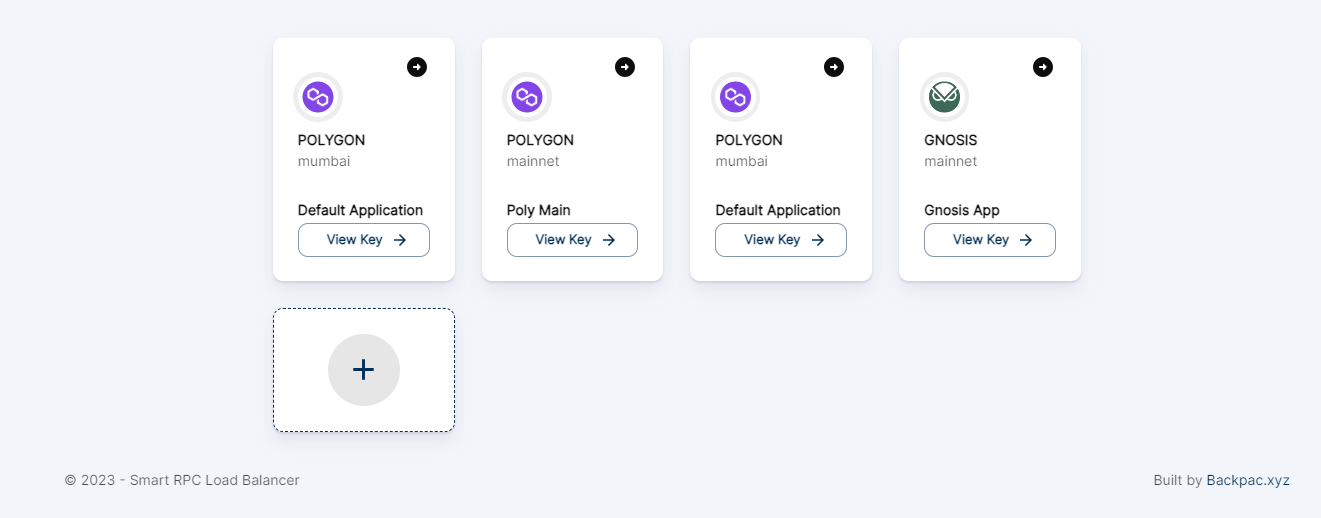Open the arrow icon on Gnosis App card
The width and height of the screenshot is (1321, 518).
pyautogui.click(x=1043, y=67)
